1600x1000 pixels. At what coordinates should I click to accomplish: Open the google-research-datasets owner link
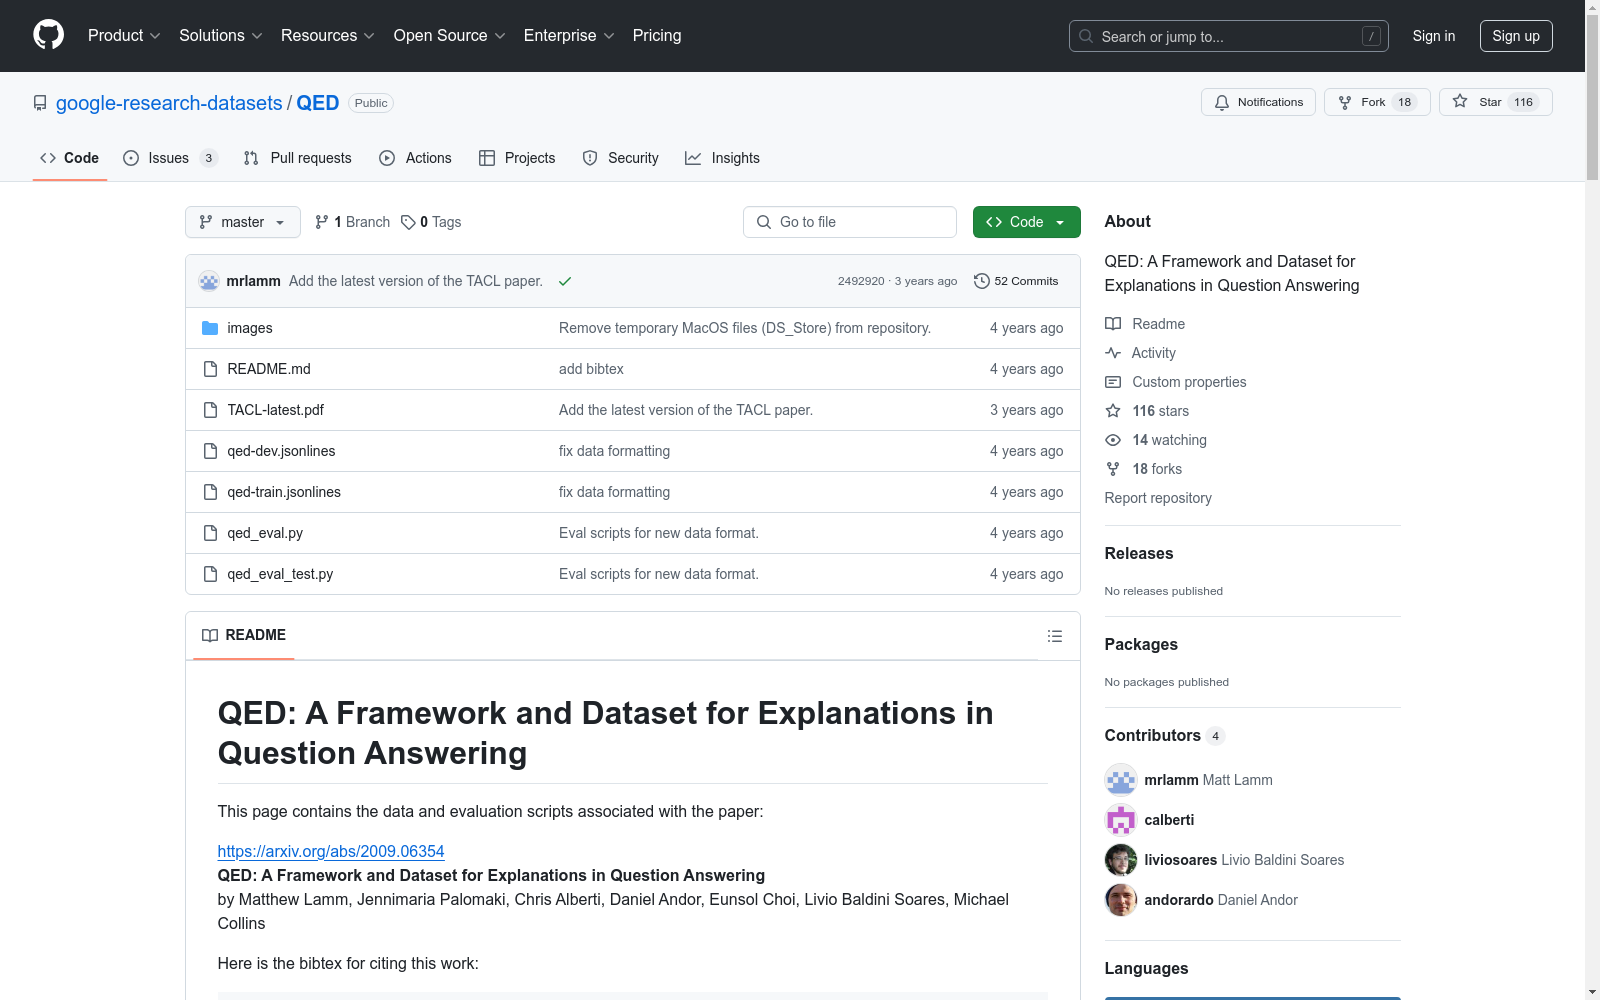[169, 103]
